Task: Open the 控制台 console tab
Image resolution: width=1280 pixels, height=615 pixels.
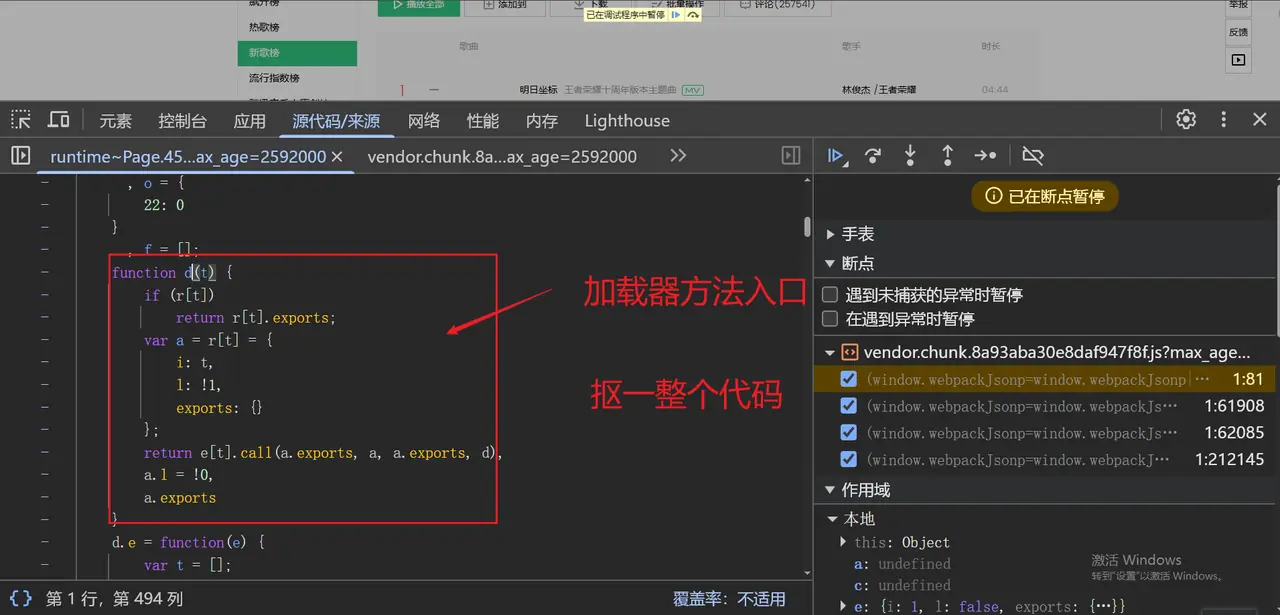Action: coord(182,121)
